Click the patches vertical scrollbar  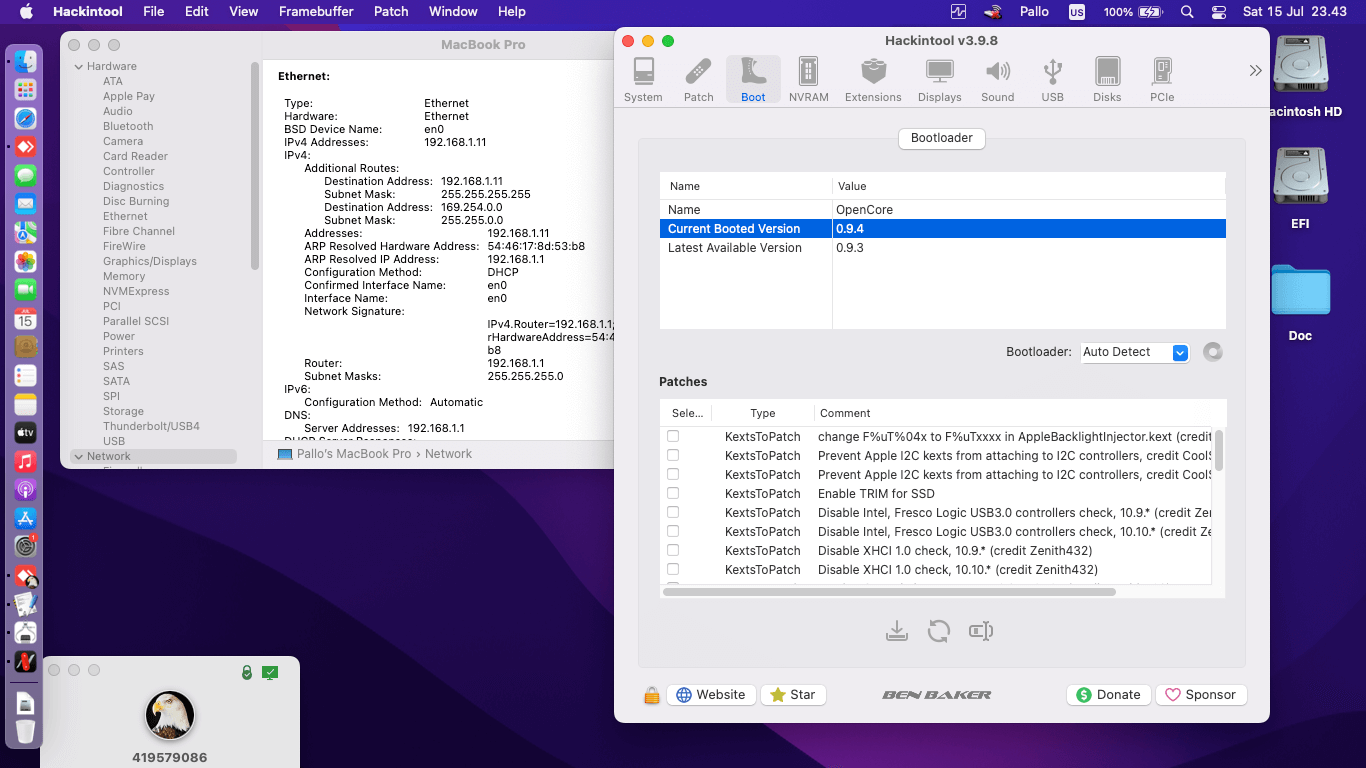1219,449
